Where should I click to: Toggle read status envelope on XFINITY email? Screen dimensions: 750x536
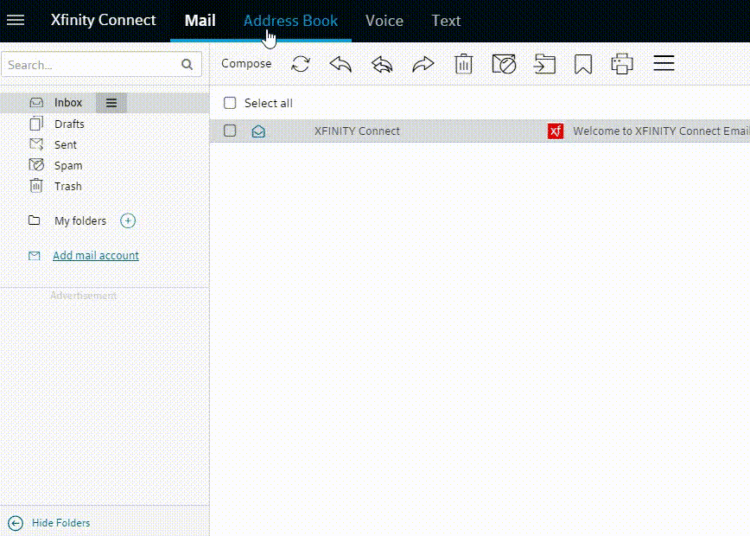[x=258, y=131]
